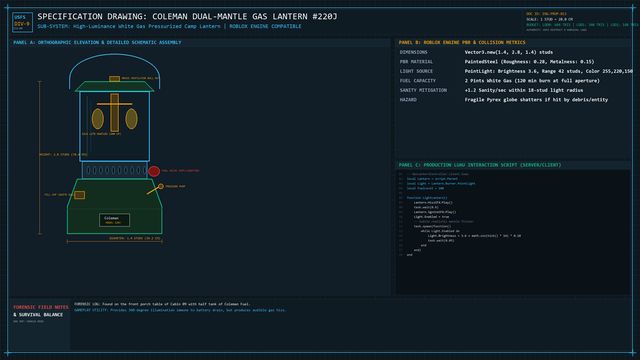Click the 2 Pints White Gas value
Viewport: 640px width, 360px height.
(x=532, y=81)
